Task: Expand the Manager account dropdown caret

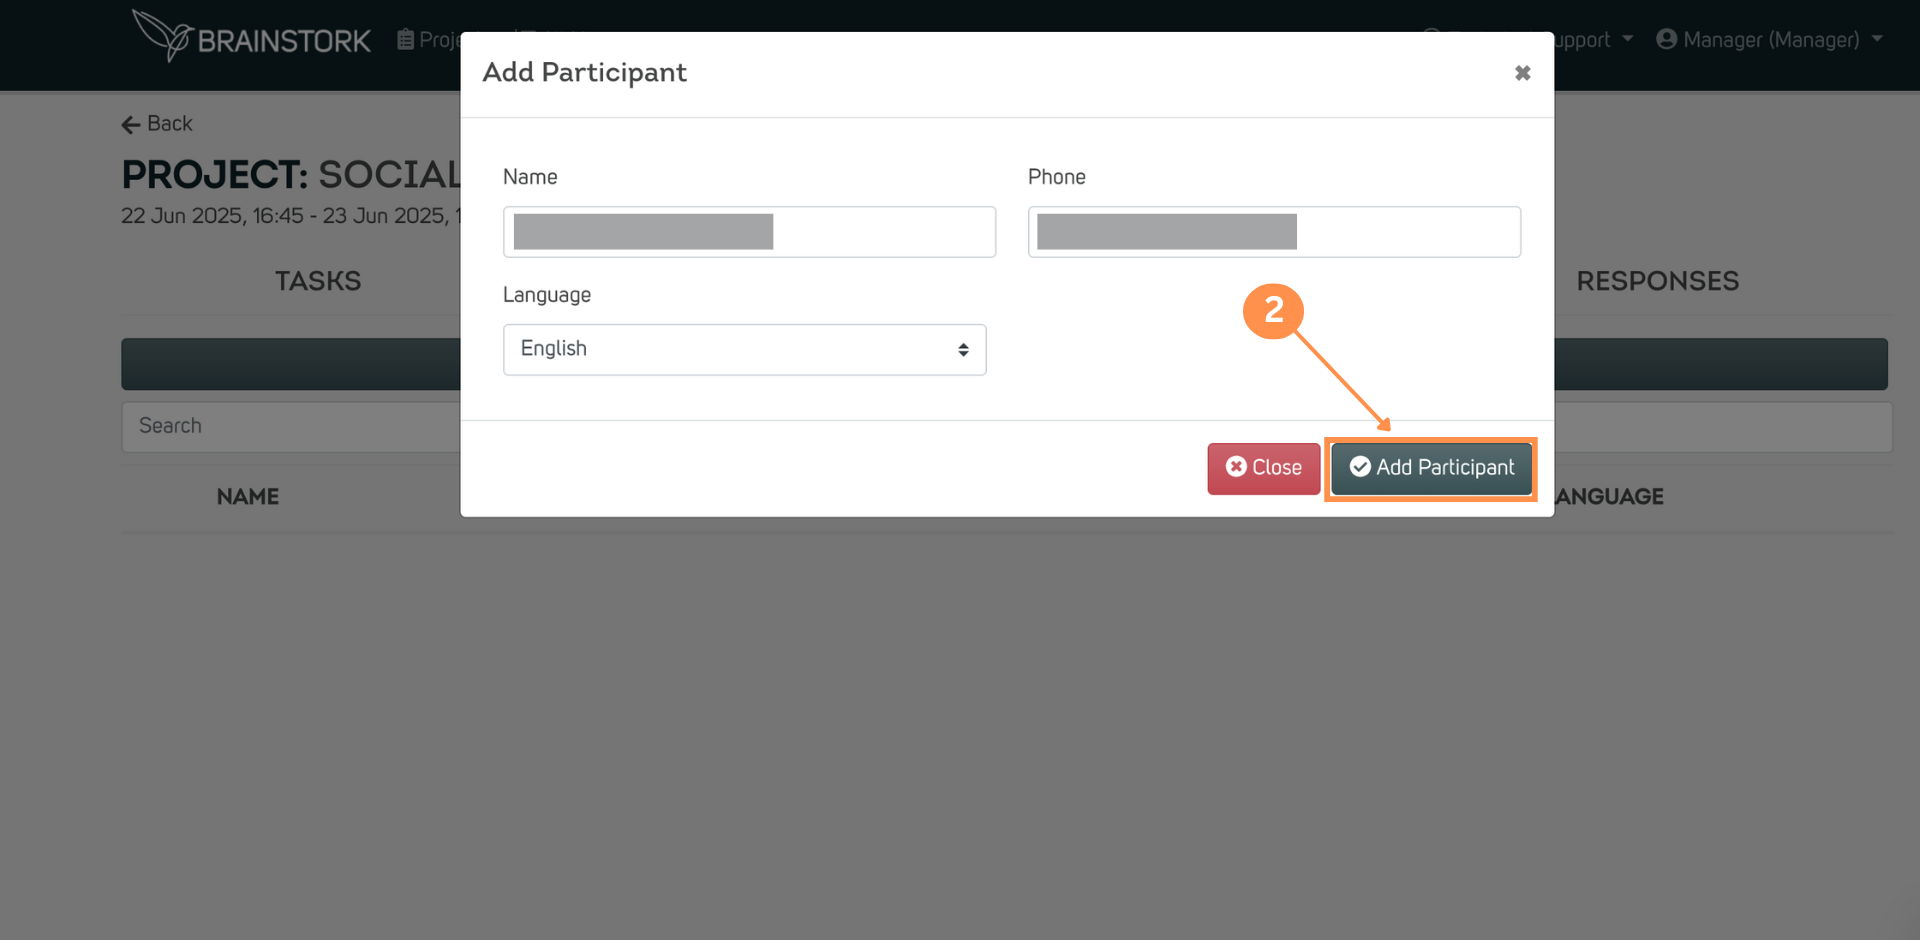Action: [1877, 39]
